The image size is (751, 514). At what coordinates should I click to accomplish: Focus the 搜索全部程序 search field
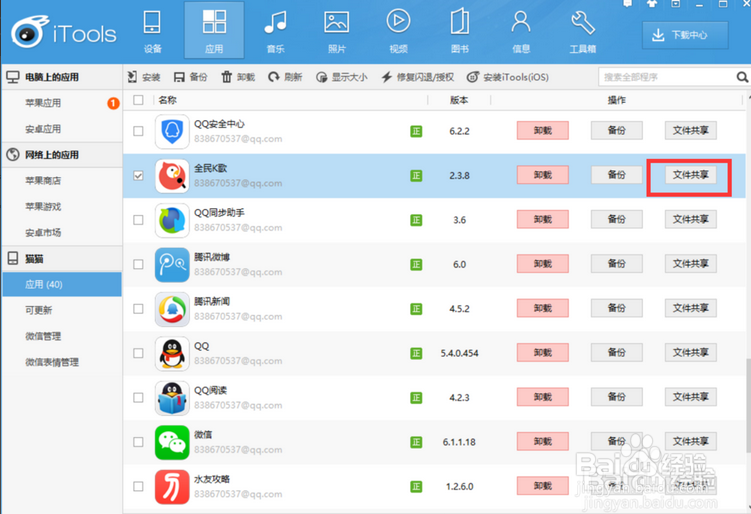(666, 77)
